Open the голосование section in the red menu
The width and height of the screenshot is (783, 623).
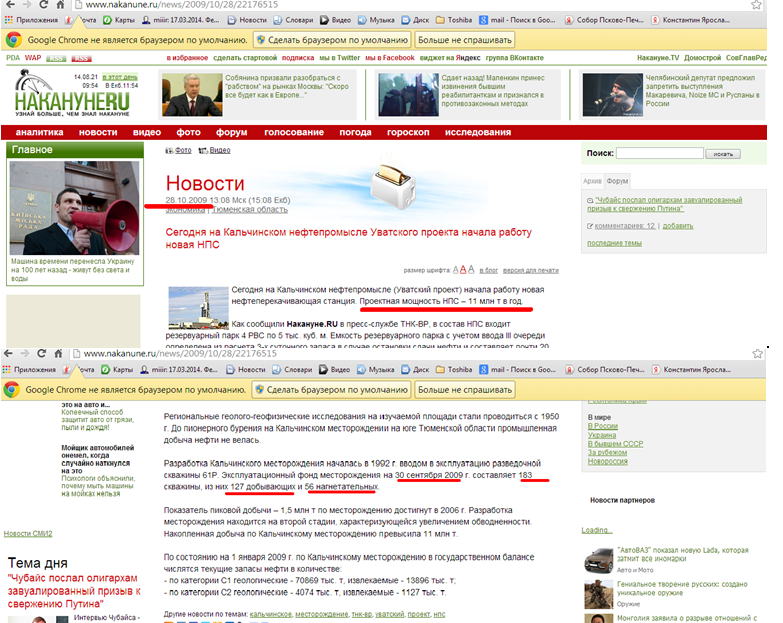(294, 132)
